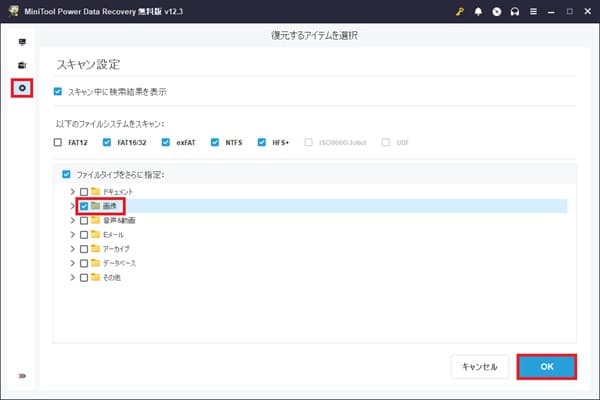The image size is (600, 400).
Task: Expand the その他 tree node
Action: 72,277
